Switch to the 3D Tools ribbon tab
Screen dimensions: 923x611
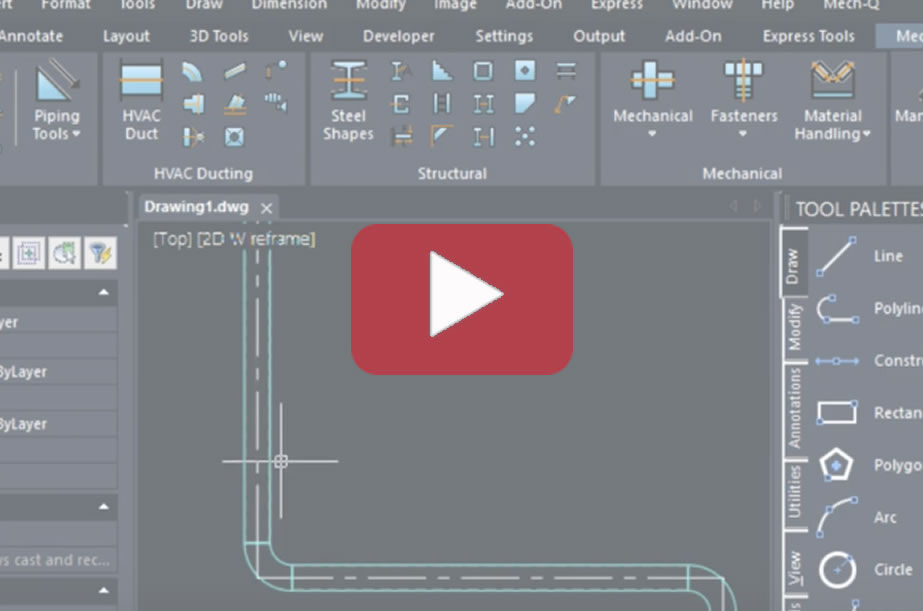point(219,36)
